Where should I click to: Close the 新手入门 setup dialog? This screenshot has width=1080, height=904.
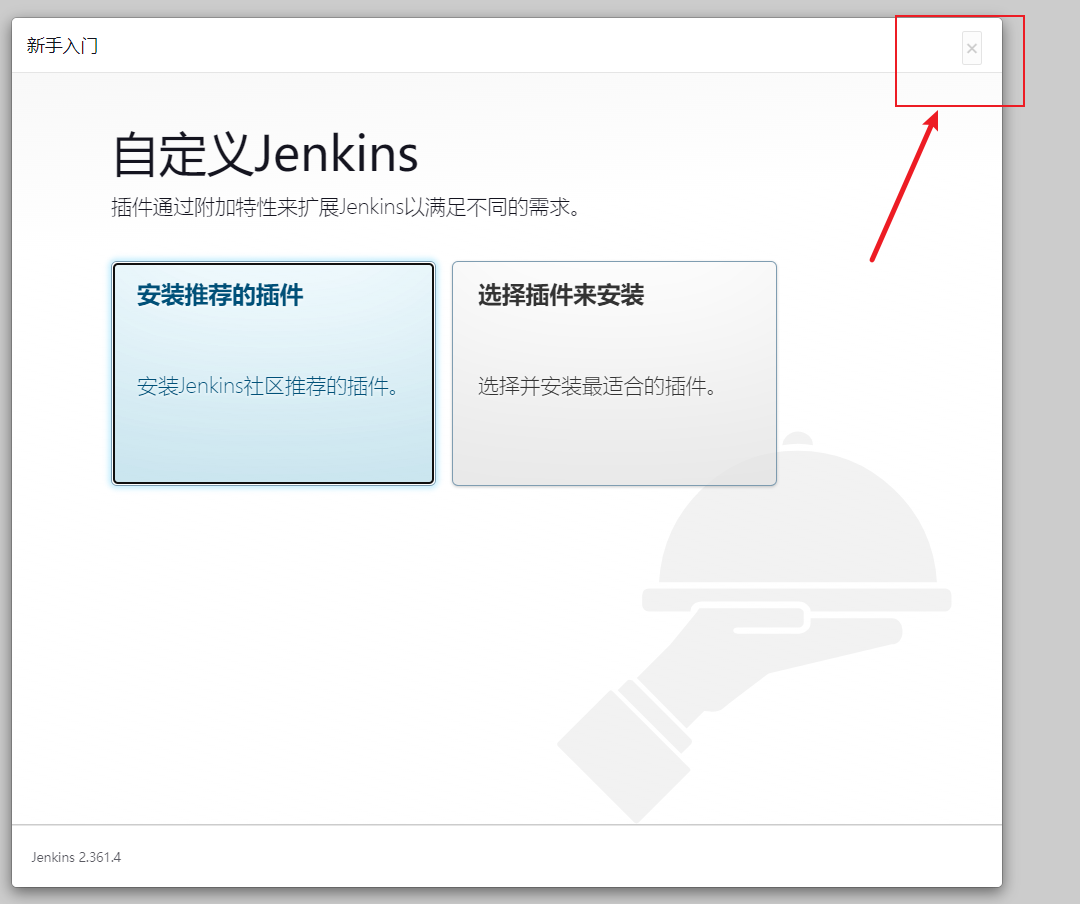(971, 48)
